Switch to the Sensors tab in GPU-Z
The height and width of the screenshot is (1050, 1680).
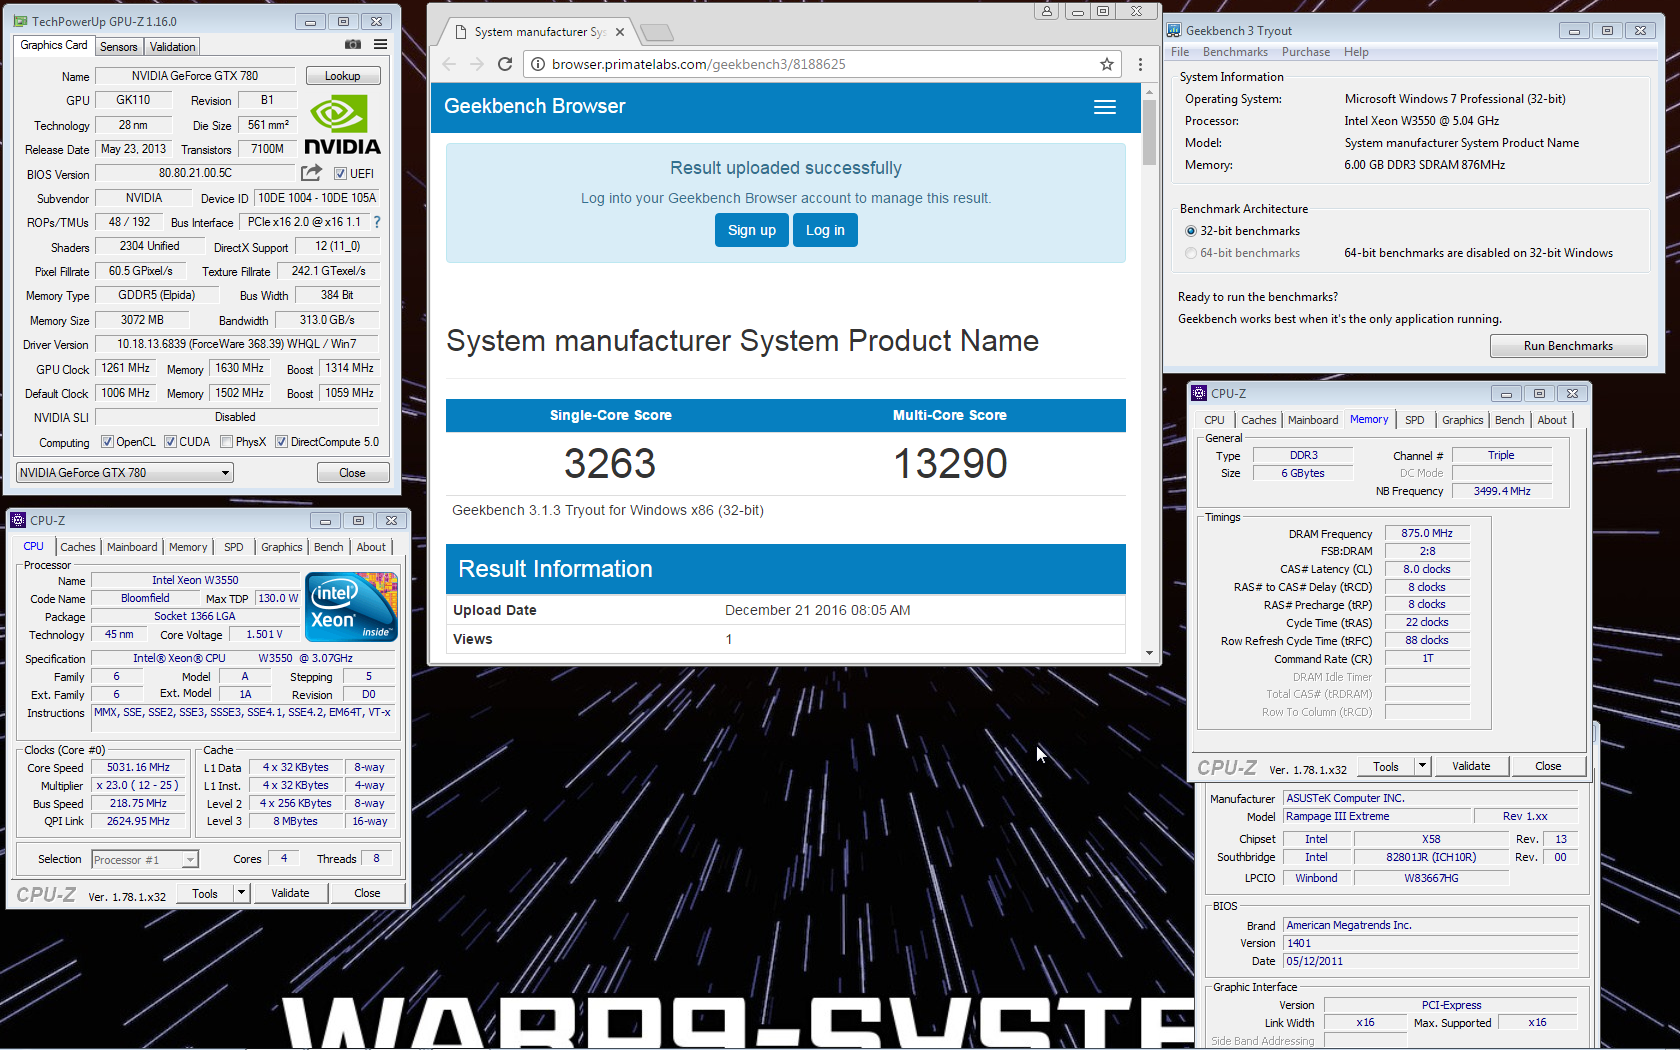[x=118, y=47]
